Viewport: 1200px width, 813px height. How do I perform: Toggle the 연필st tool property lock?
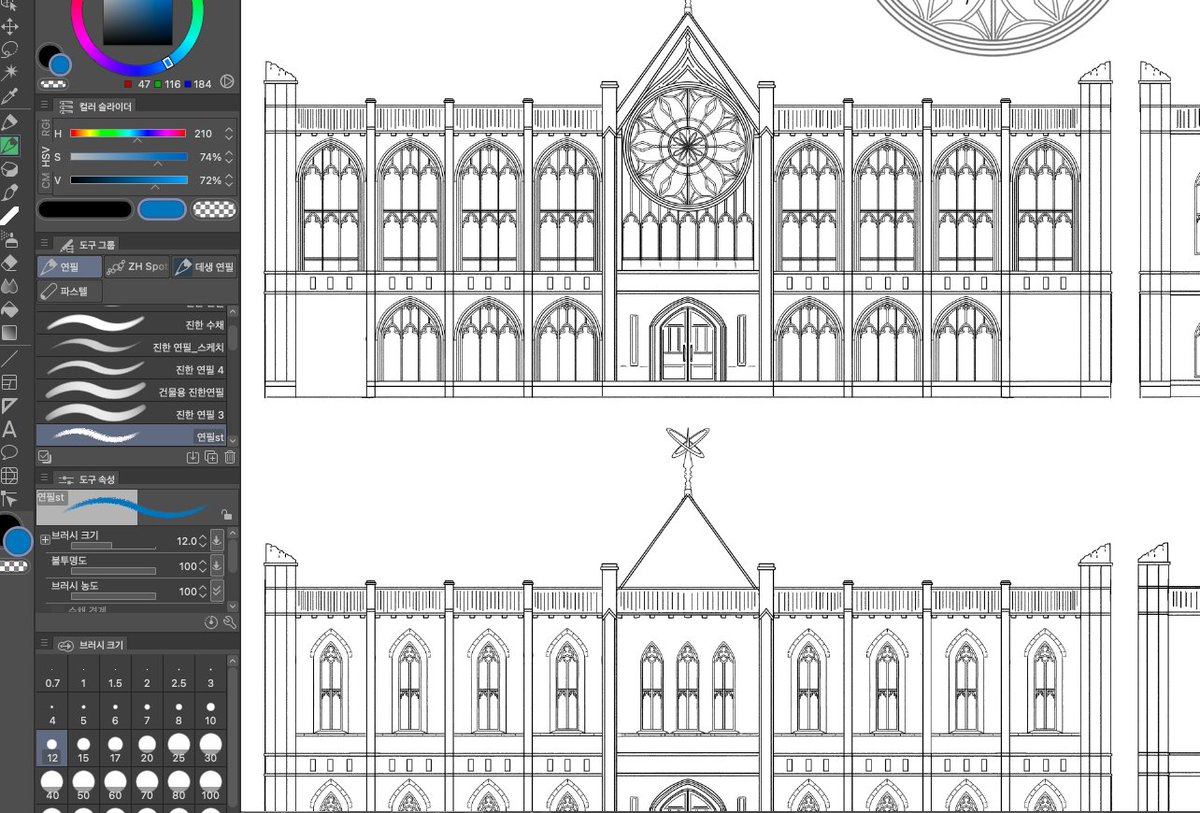click(x=227, y=514)
